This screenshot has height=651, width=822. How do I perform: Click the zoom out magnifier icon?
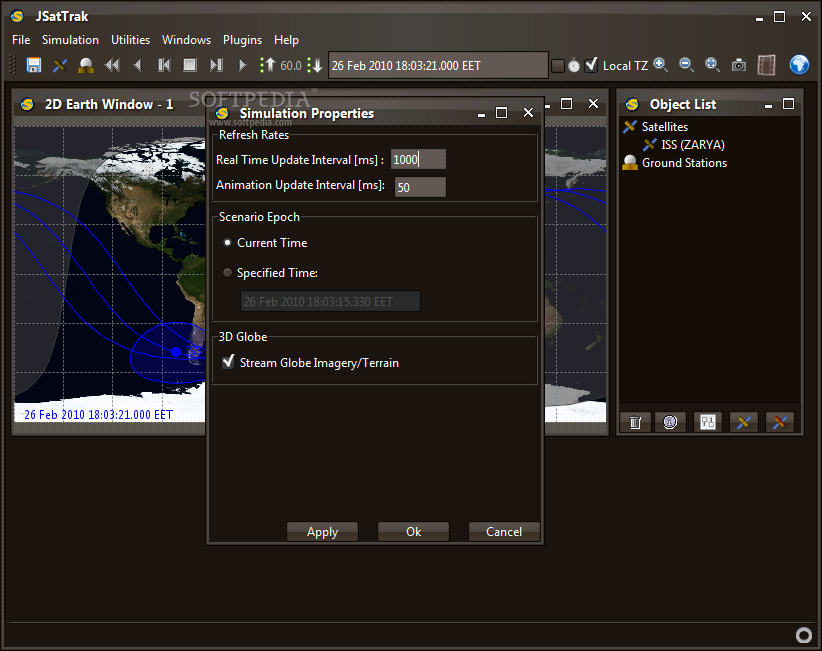pos(686,65)
